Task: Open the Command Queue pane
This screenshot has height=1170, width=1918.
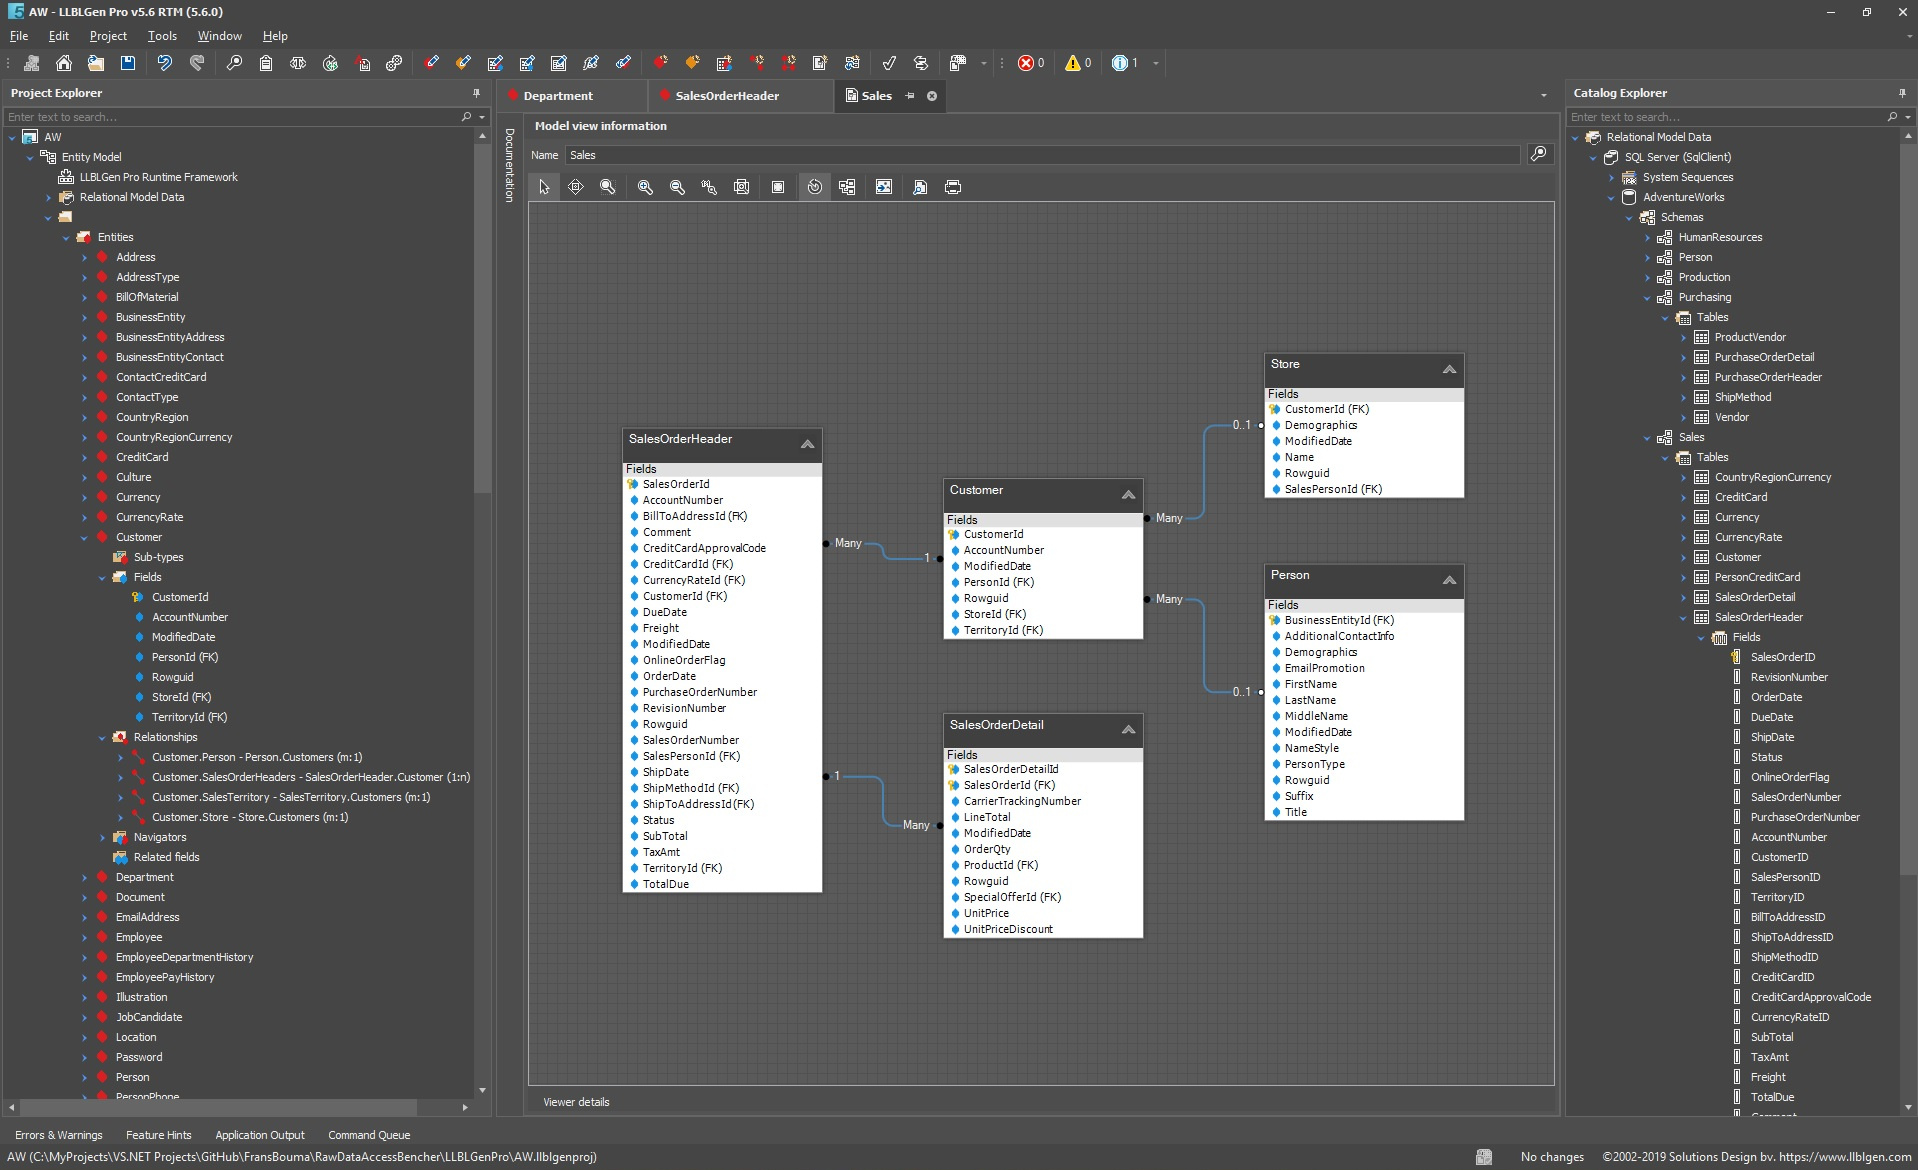Action: [x=369, y=1135]
